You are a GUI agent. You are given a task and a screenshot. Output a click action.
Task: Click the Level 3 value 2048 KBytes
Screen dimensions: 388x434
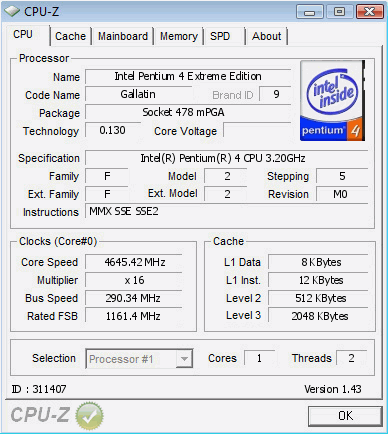point(318,316)
